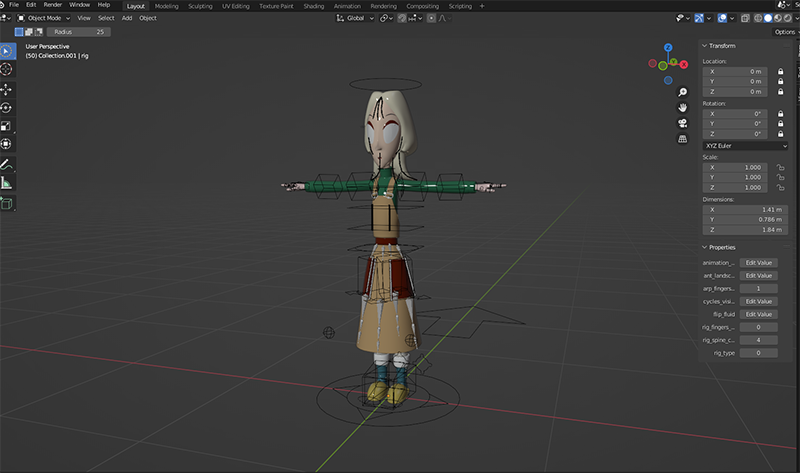The height and width of the screenshot is (473, 800).
Task: Open the XYZ Euler rotation mode dropdown
Action: click(x=746, y=145)
